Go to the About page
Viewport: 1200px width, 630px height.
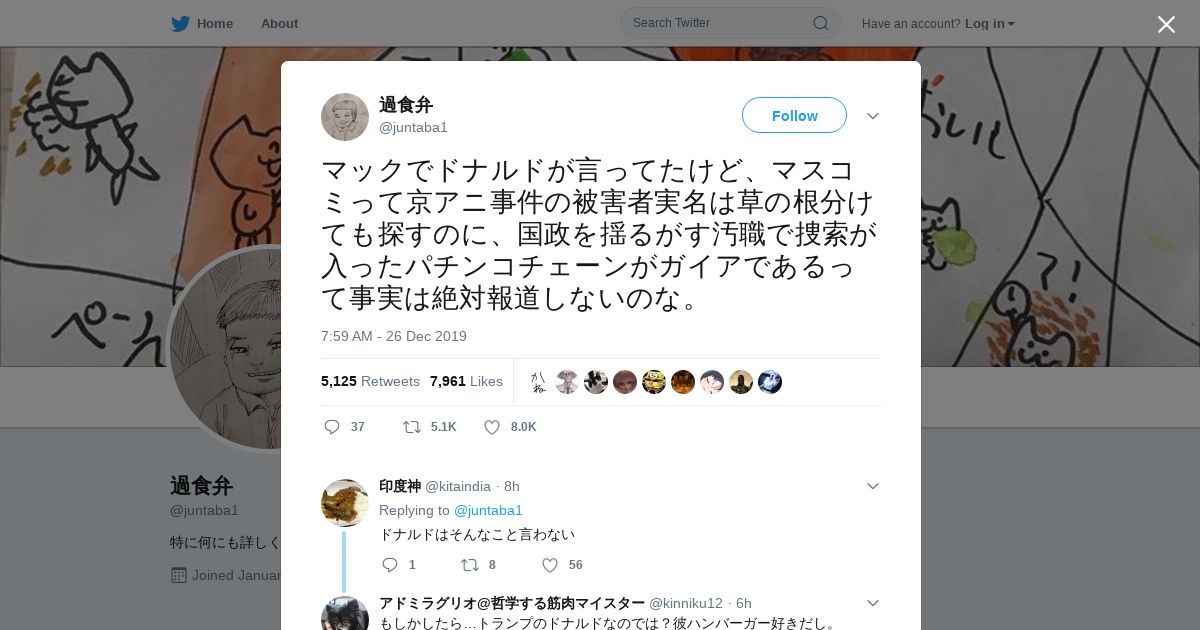pyautogui.click(x=279, y=23)
